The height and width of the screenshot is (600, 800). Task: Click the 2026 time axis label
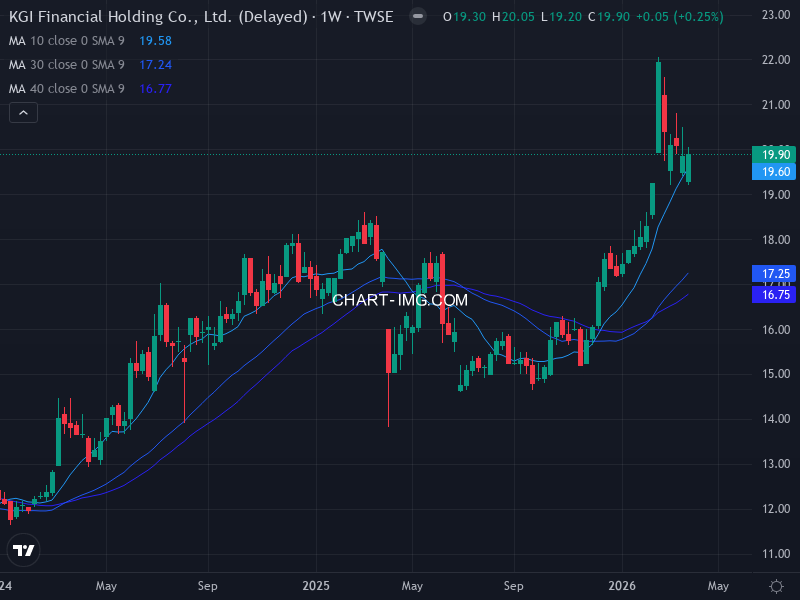click(x=622, y=586)
